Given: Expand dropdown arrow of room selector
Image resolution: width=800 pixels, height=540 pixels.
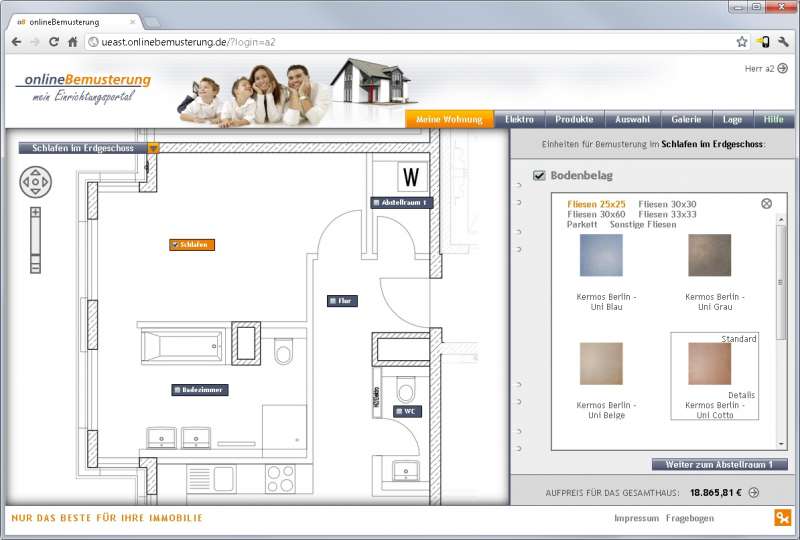Looking at the screenshot, I should tap(153, 148).
